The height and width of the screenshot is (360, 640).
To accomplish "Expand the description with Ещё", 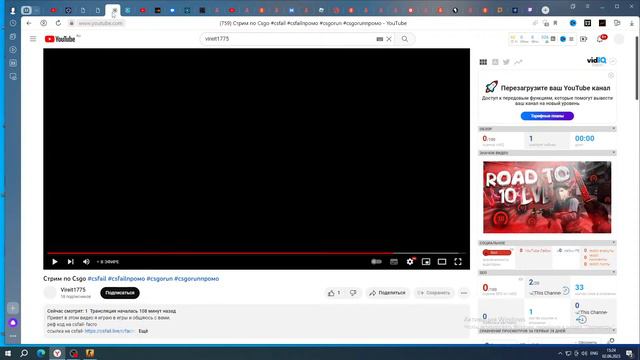I will 143,331.
